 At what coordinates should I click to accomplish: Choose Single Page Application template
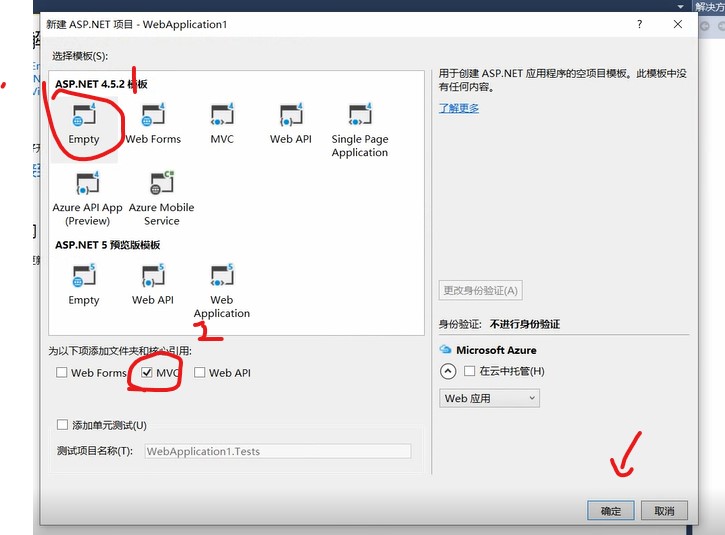[x=360, y=131]
